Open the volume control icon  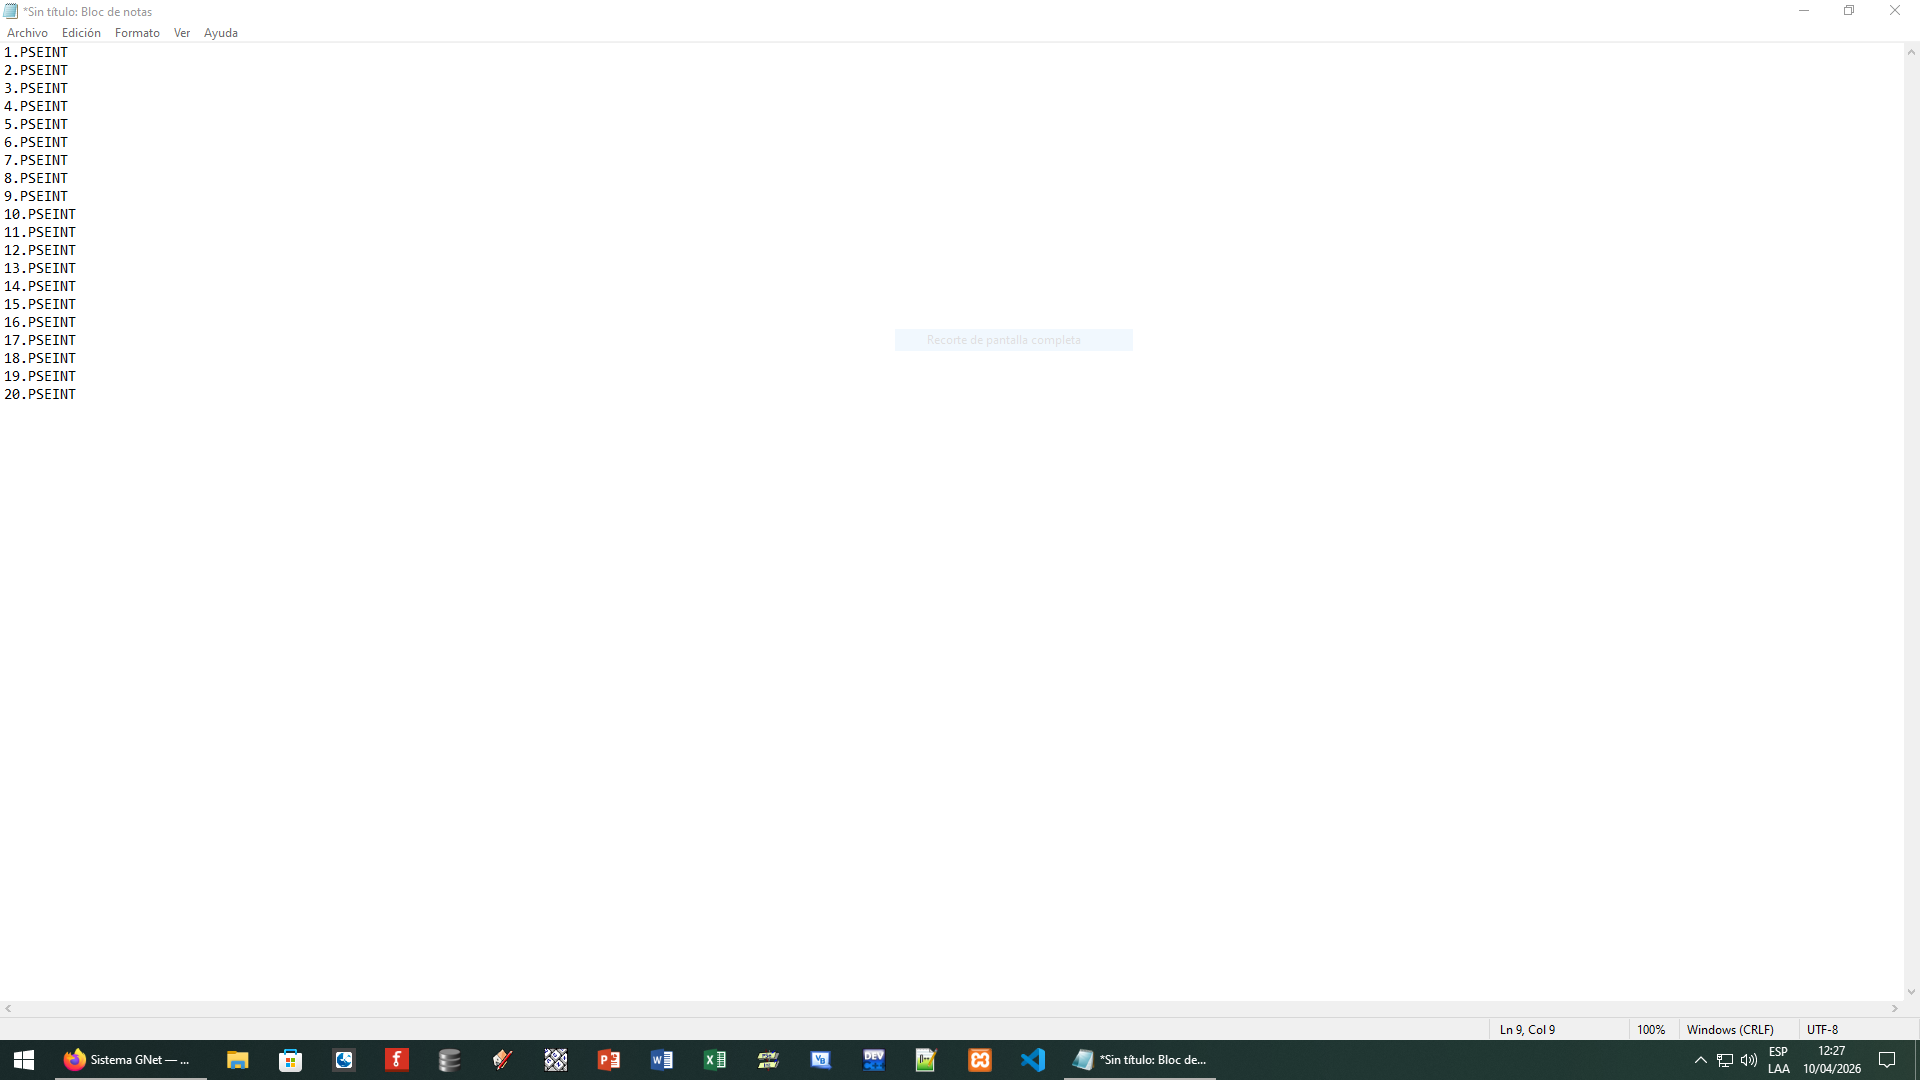(1749, 1060)
